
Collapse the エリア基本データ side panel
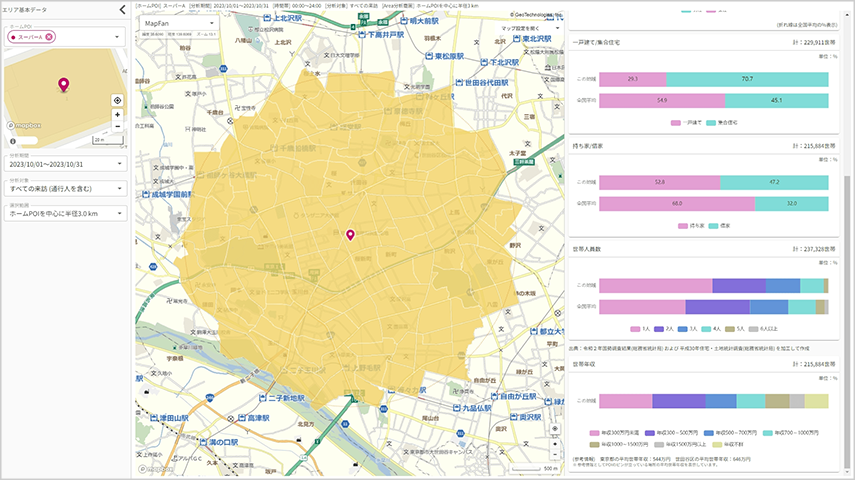point(122,10)
